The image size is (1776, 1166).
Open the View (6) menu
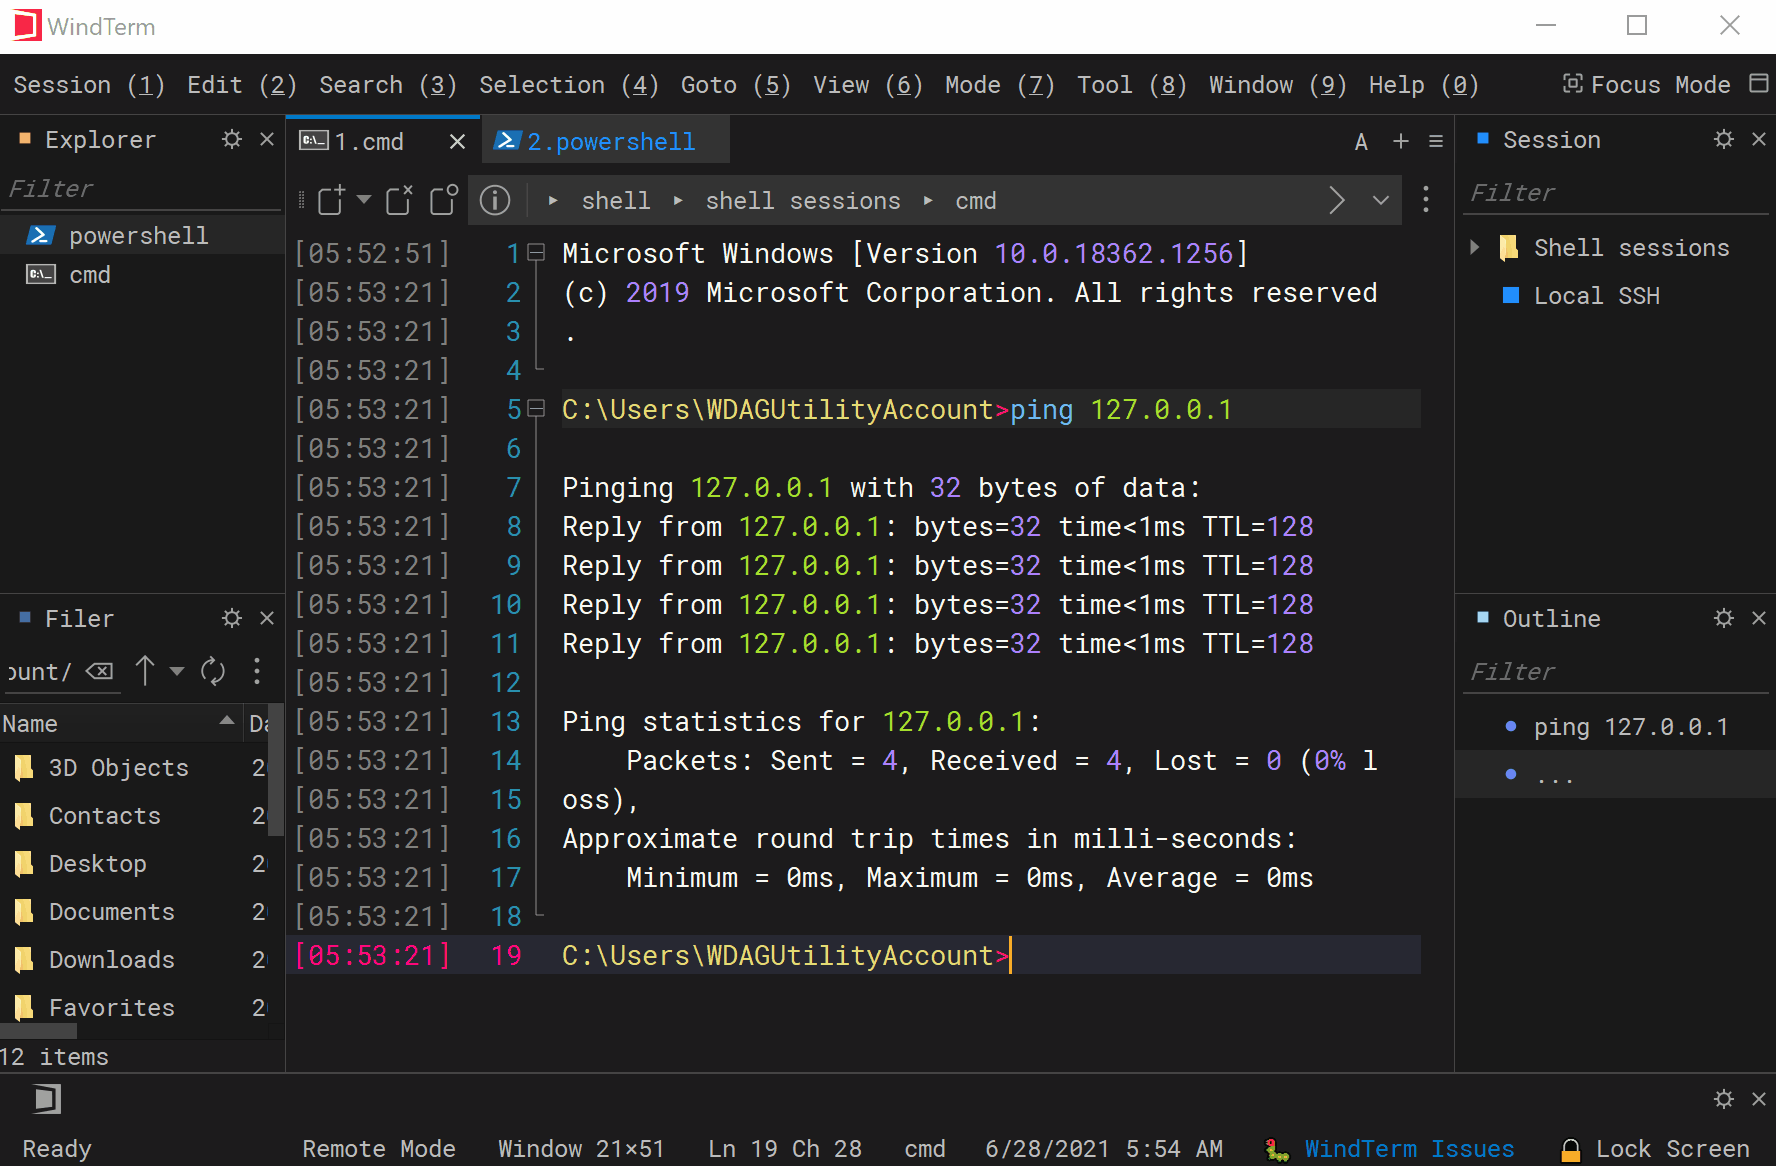pyautogui.click(x=868, y=85)
